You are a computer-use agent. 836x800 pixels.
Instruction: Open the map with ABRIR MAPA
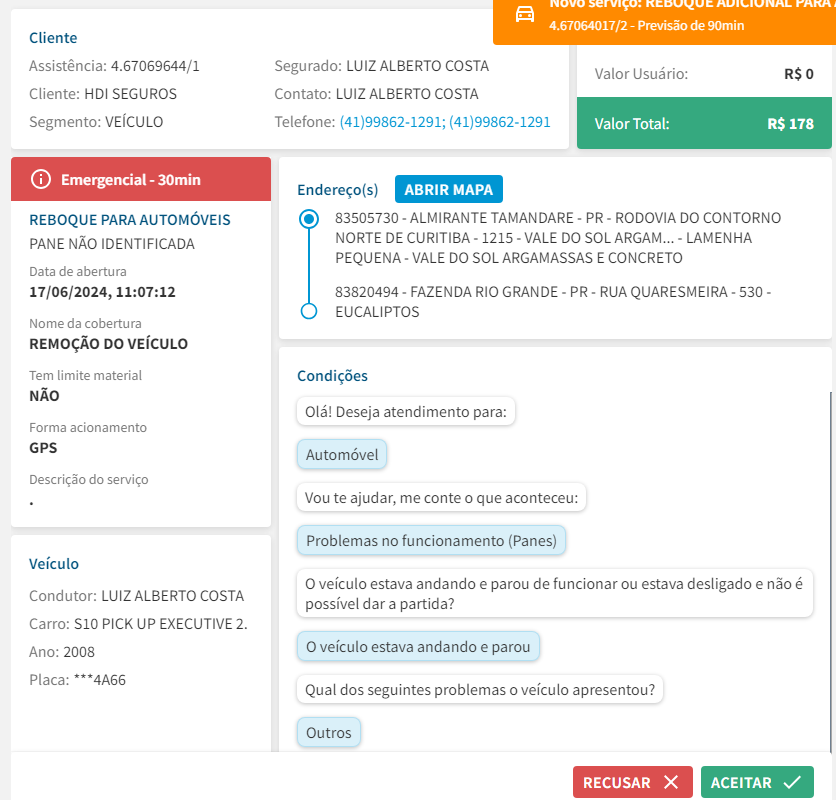[449, 189]
